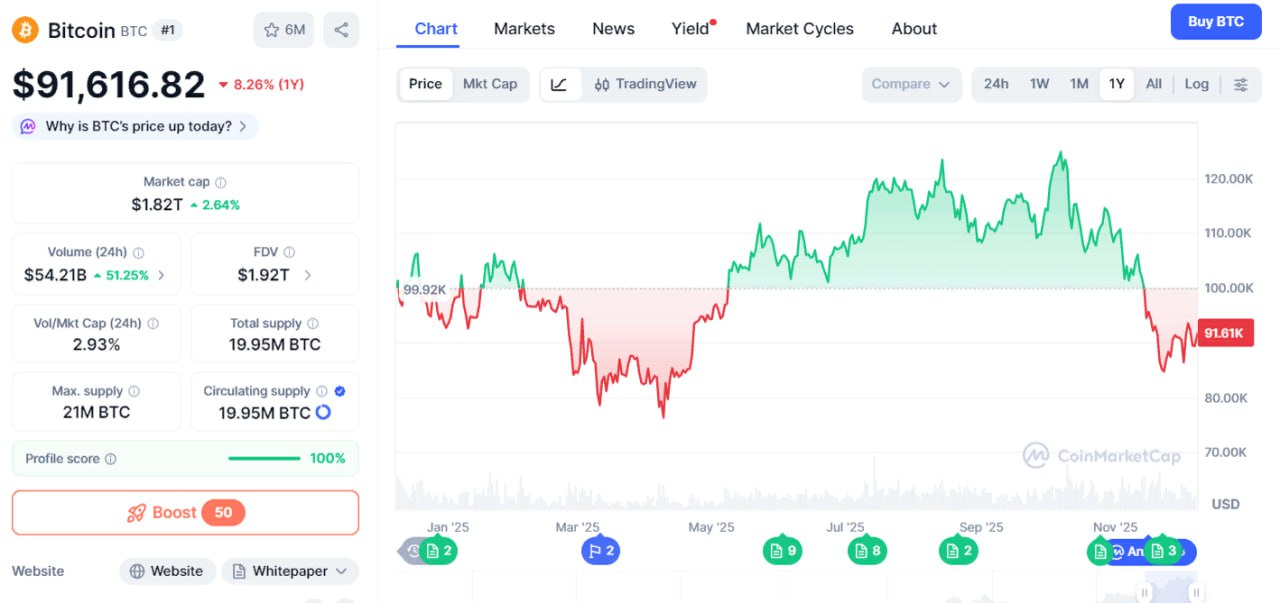
Task: Open the Compare dropdown
Action: pos(911,85)
